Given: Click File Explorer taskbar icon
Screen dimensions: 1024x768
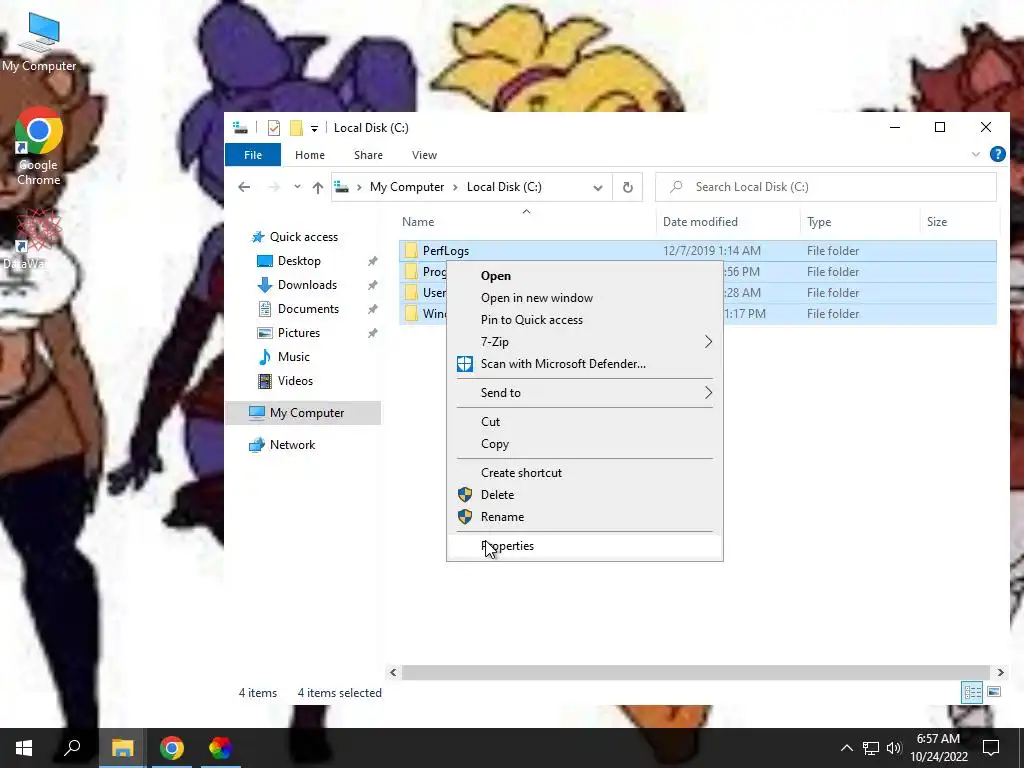Looking at the screenshot, I should click(x=122, y=748).
